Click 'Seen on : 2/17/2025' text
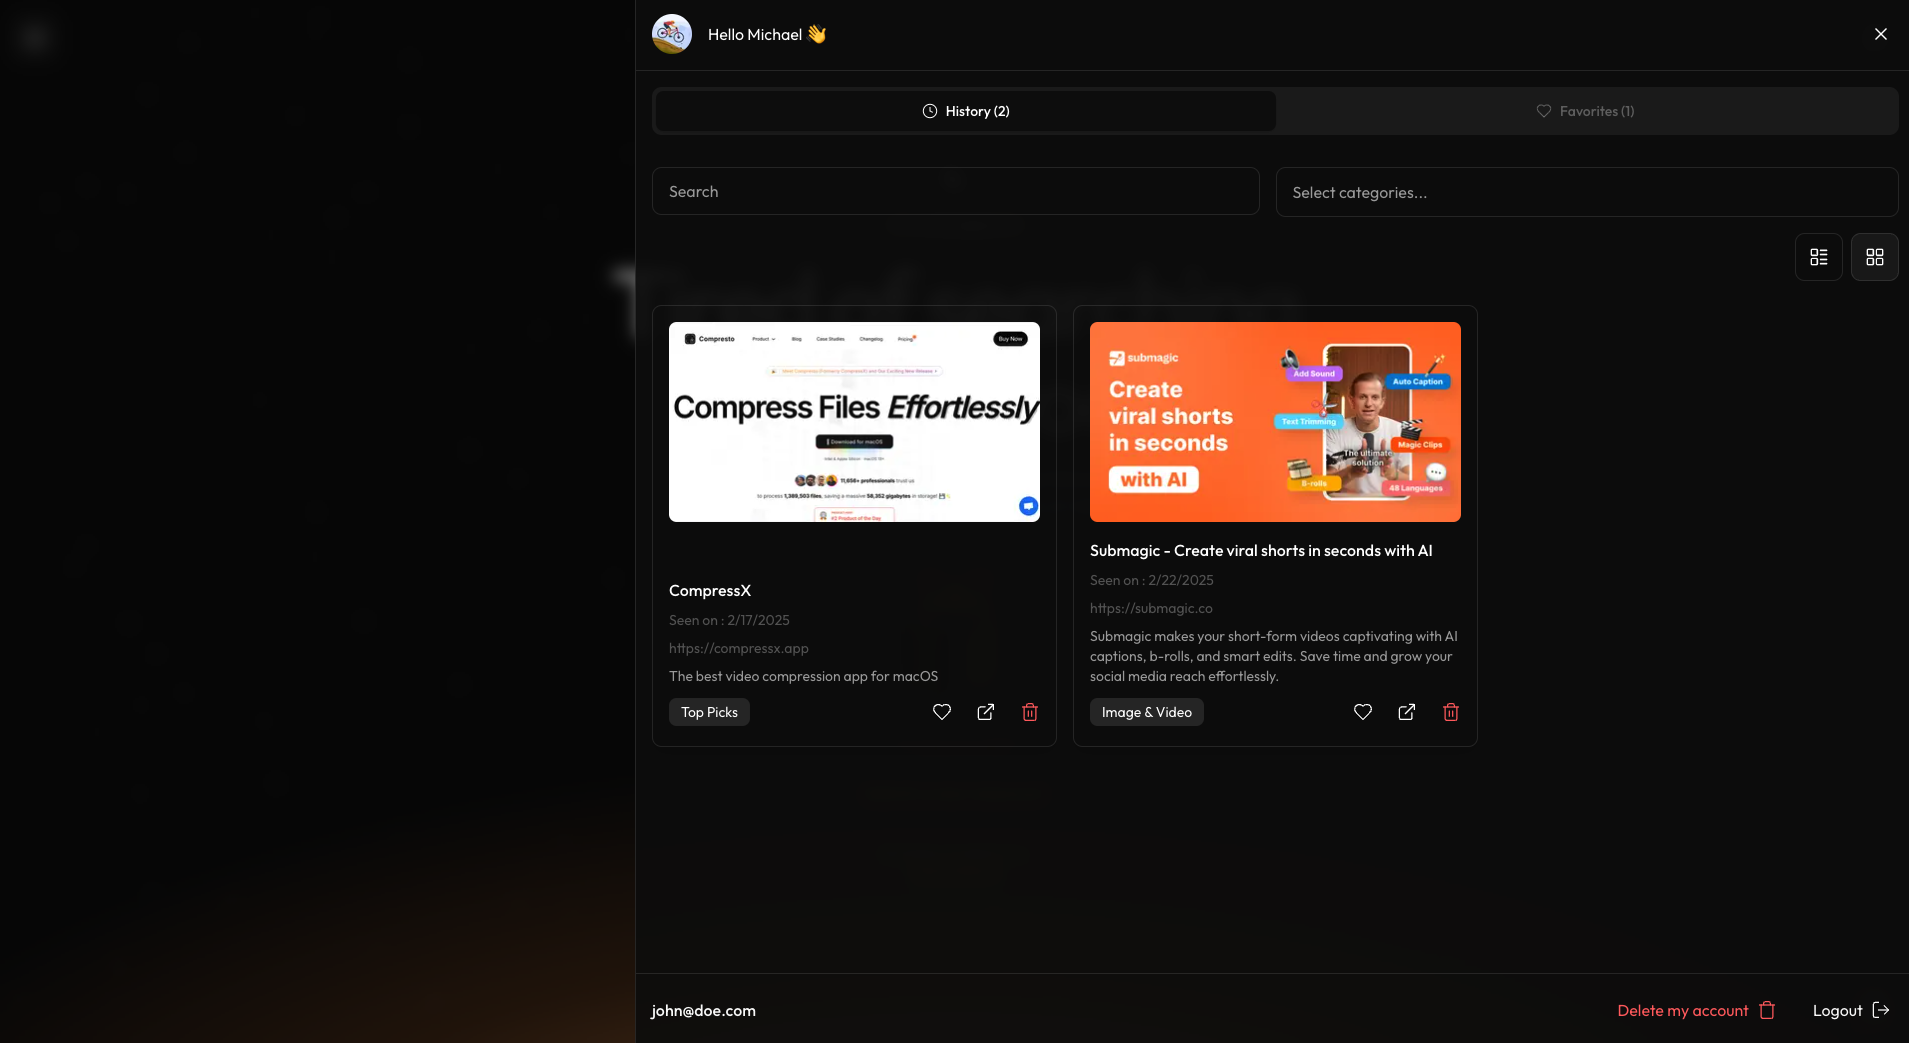Screen dimensions: 1909x1043 (729, 620)
